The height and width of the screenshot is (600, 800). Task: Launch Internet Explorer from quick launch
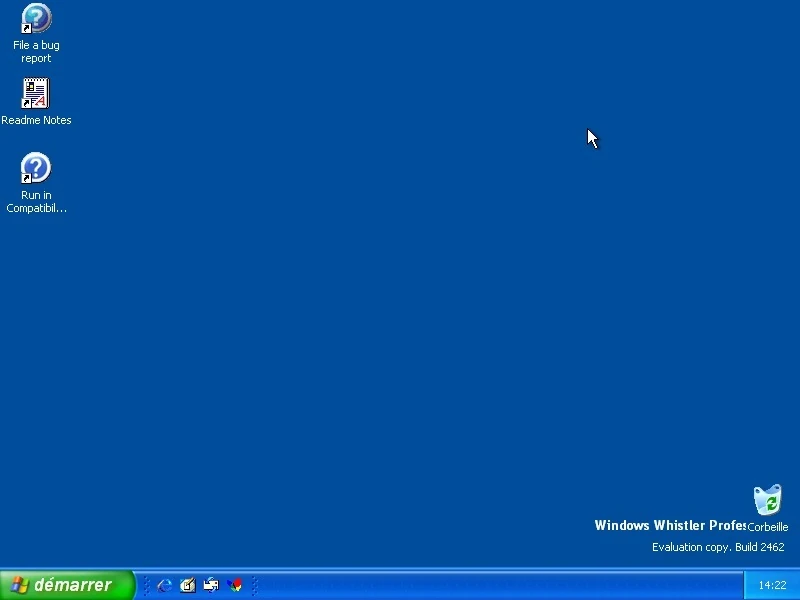(163, 585)
